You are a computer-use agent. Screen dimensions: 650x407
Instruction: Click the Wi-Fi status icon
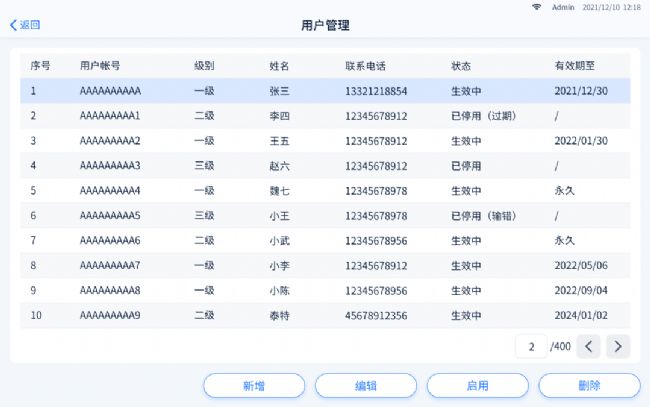pyautogui.click(x=536, y=6)
